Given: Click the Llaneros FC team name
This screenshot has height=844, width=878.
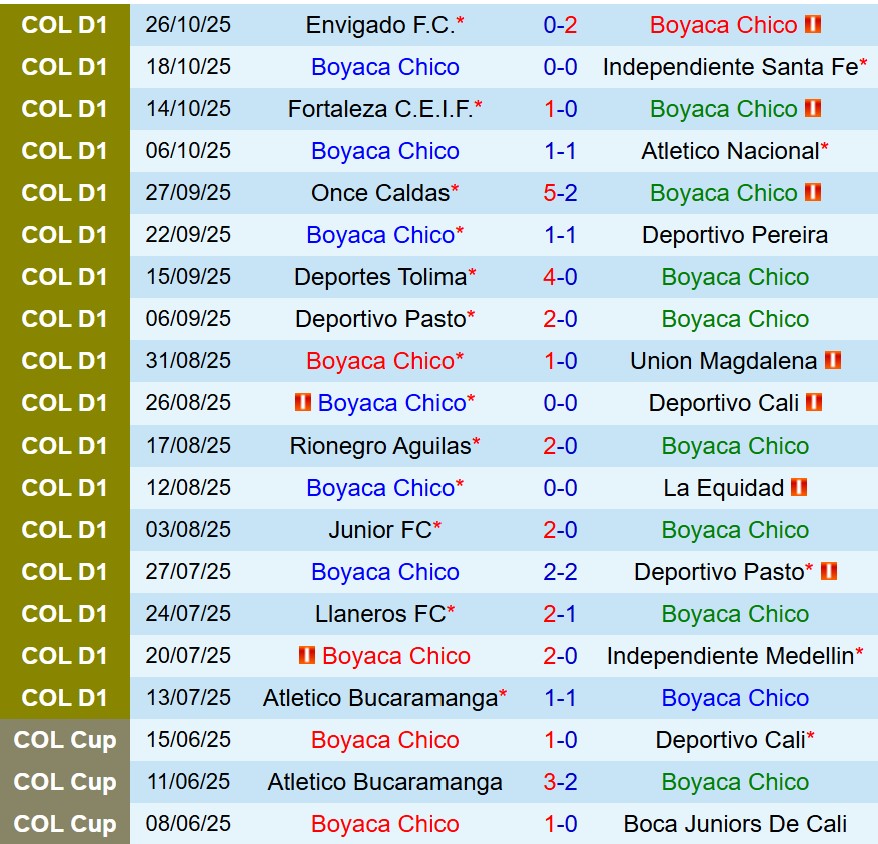Looking at the screenshot, I should [379, 614].
